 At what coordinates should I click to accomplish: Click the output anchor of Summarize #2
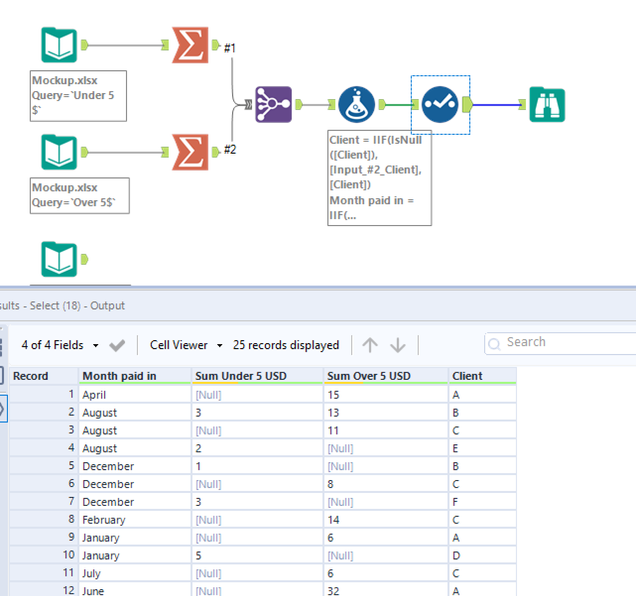tap(215, 152)
